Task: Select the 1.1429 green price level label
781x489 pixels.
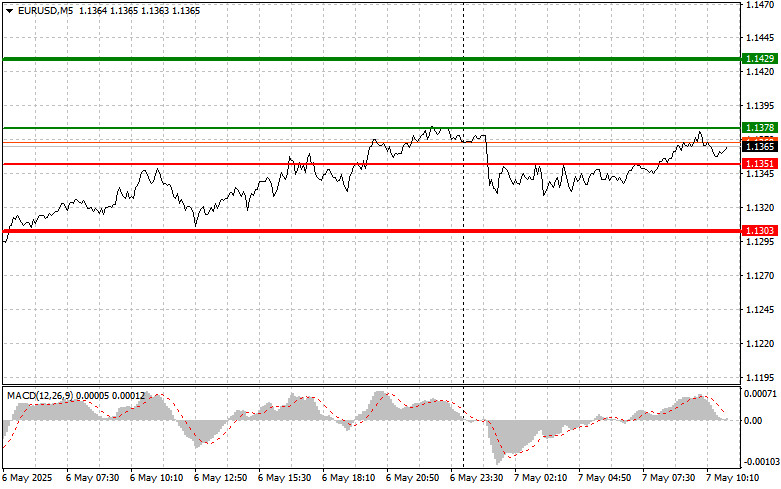Action: point(760,59)
